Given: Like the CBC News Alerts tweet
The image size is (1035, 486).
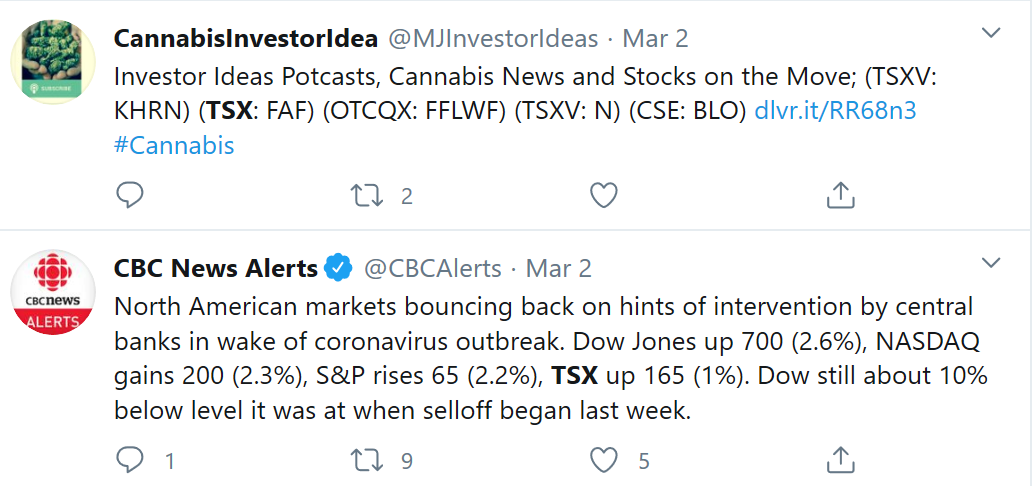Looking at the screenshot, I should click(x=603, y=460).
